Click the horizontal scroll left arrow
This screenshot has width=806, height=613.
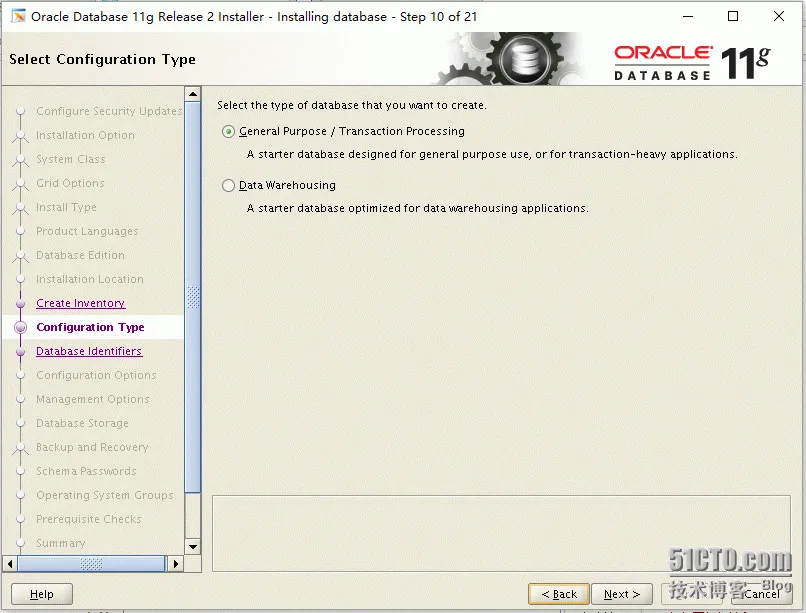[x=10, y=564]
